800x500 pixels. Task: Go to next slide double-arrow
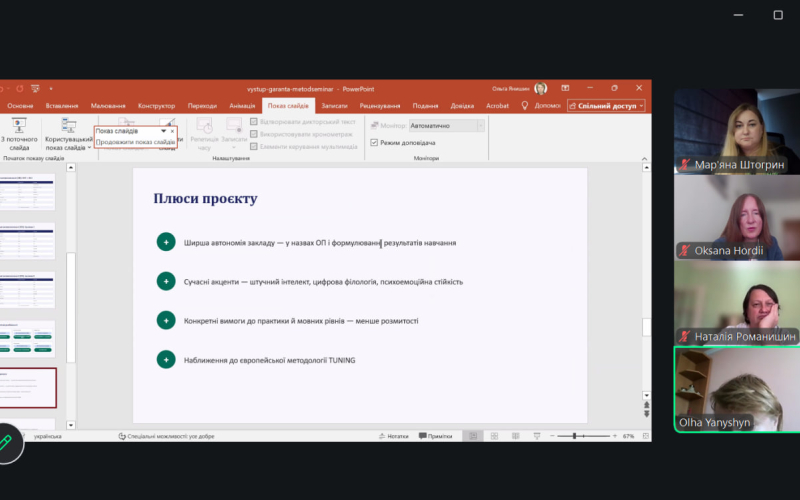pyautogui.click(x=646, y=413)
